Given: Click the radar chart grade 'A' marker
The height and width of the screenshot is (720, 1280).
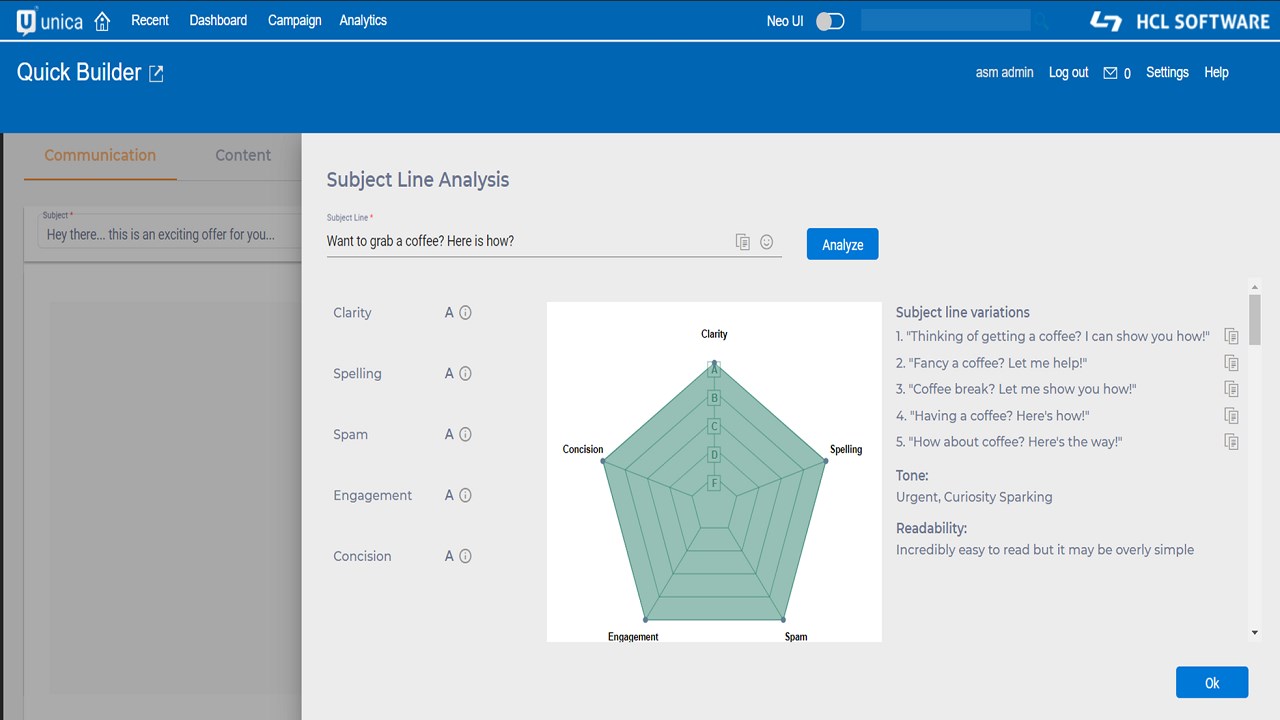Looking at the screenshot, I should (714, 370).
